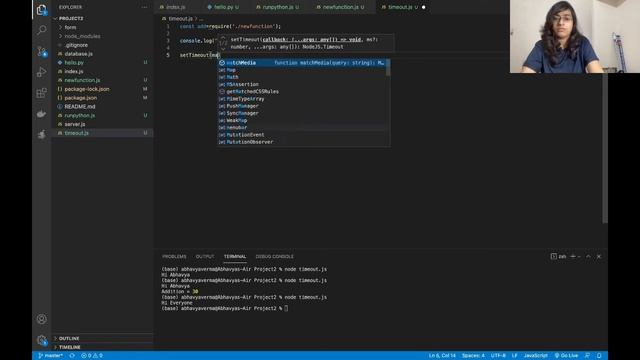This screenshot has width=640, height=360.
Task: Open the Docker view icon
Action: click(x=42, y=114)
